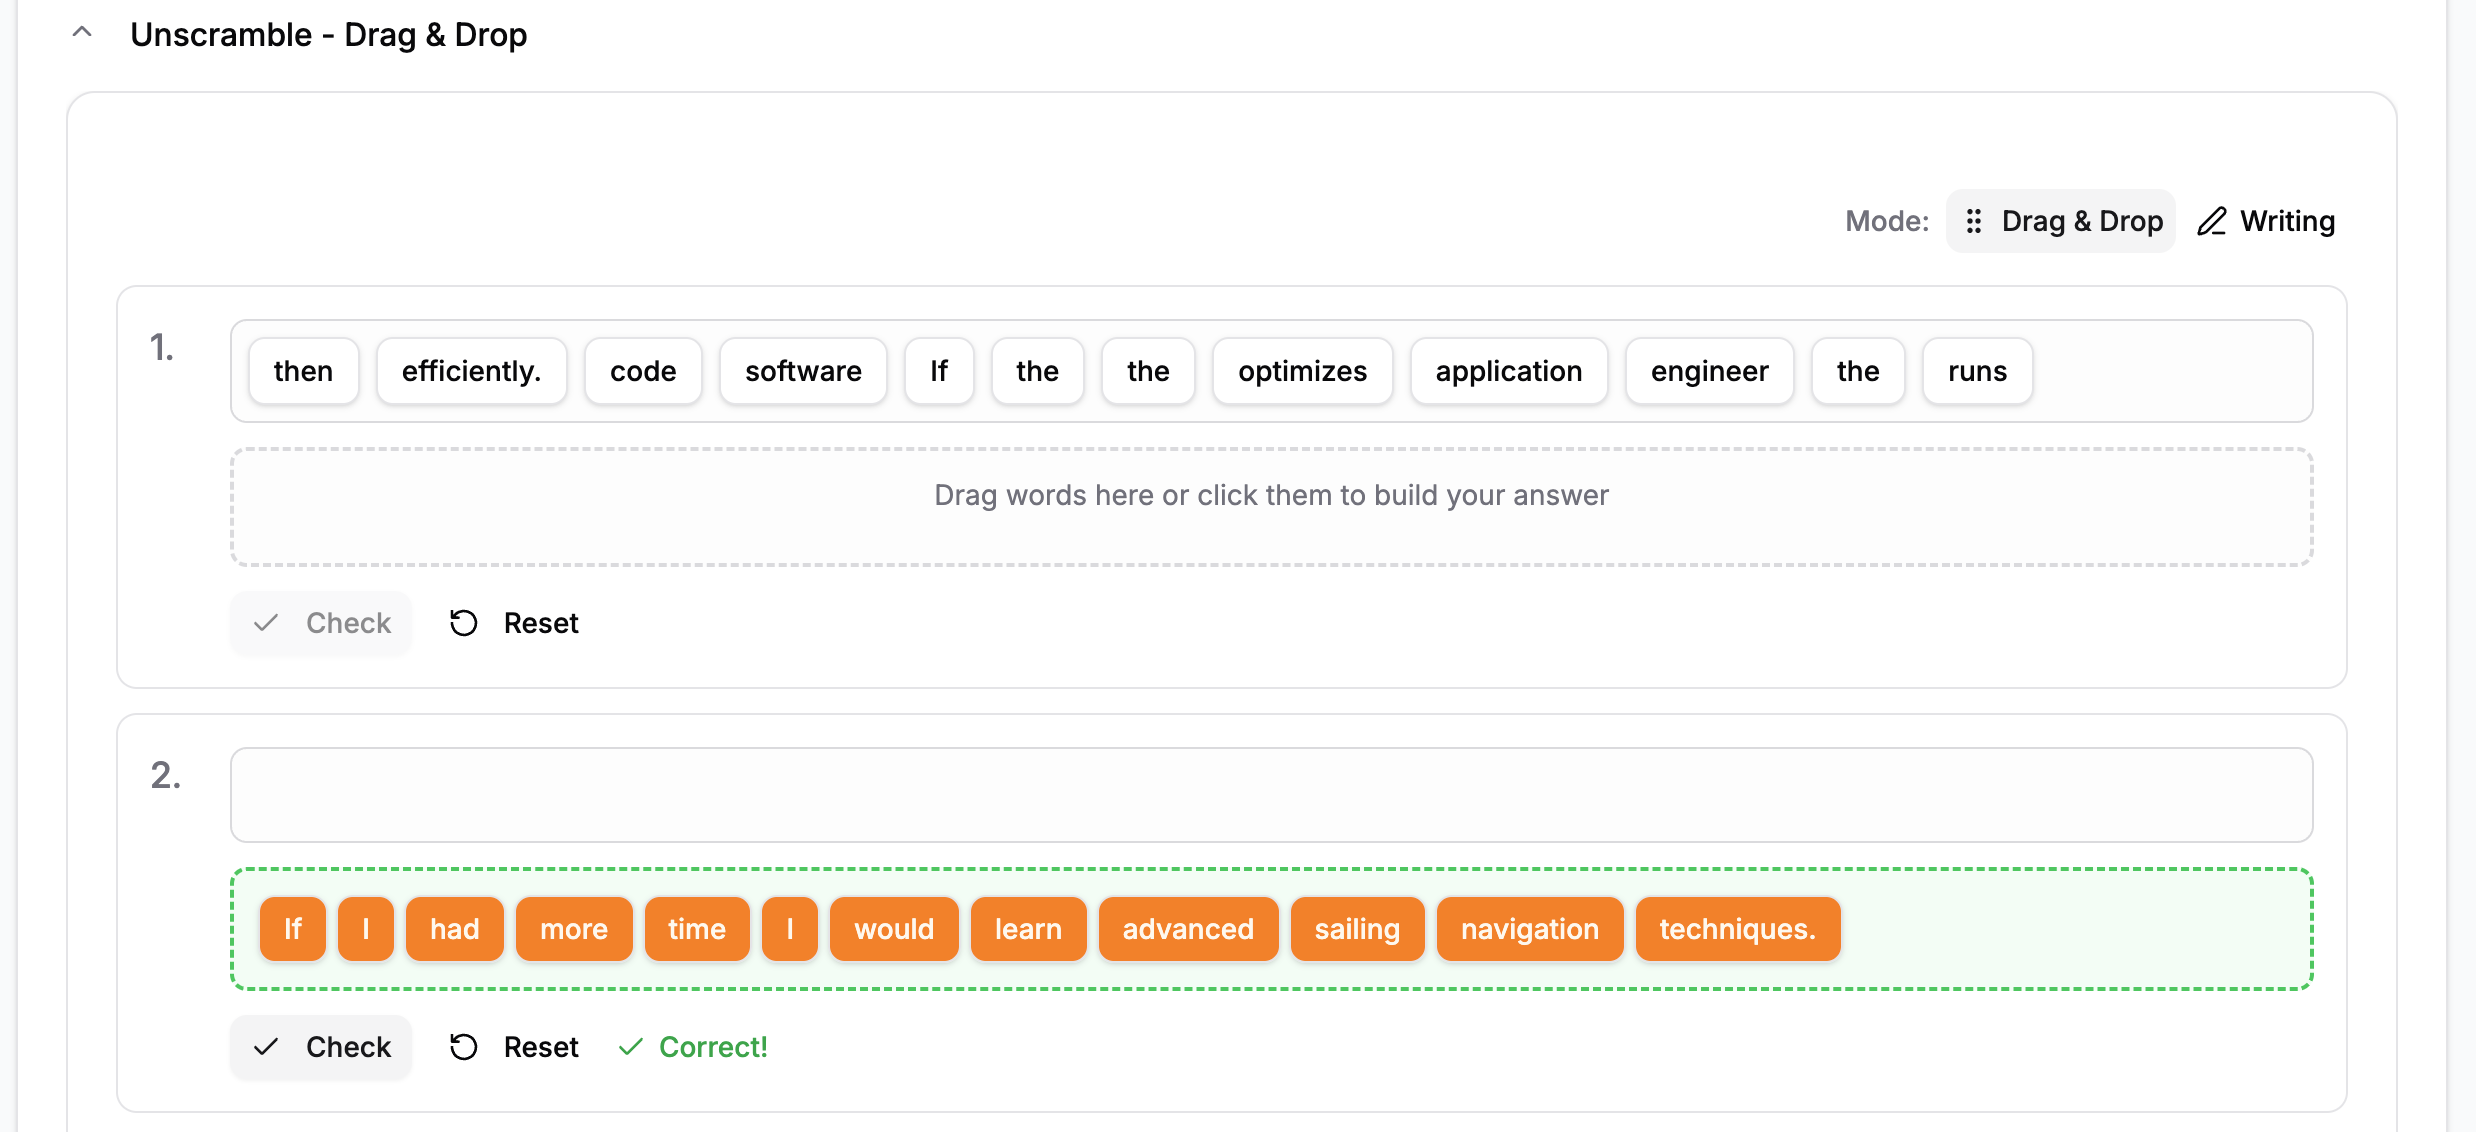Click the word 'then' in question 1
The width and height of the screenshot is (2476, 1132).
coord(303,371)
